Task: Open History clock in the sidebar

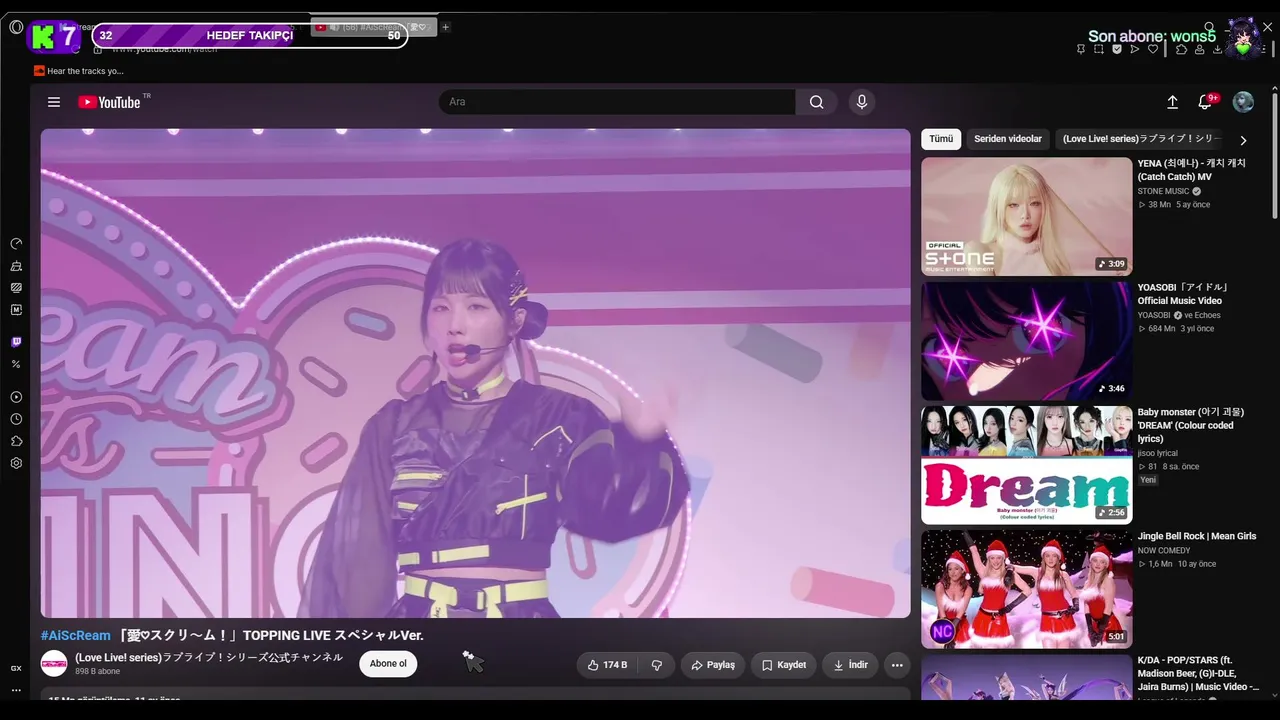Action: (16, 419)
